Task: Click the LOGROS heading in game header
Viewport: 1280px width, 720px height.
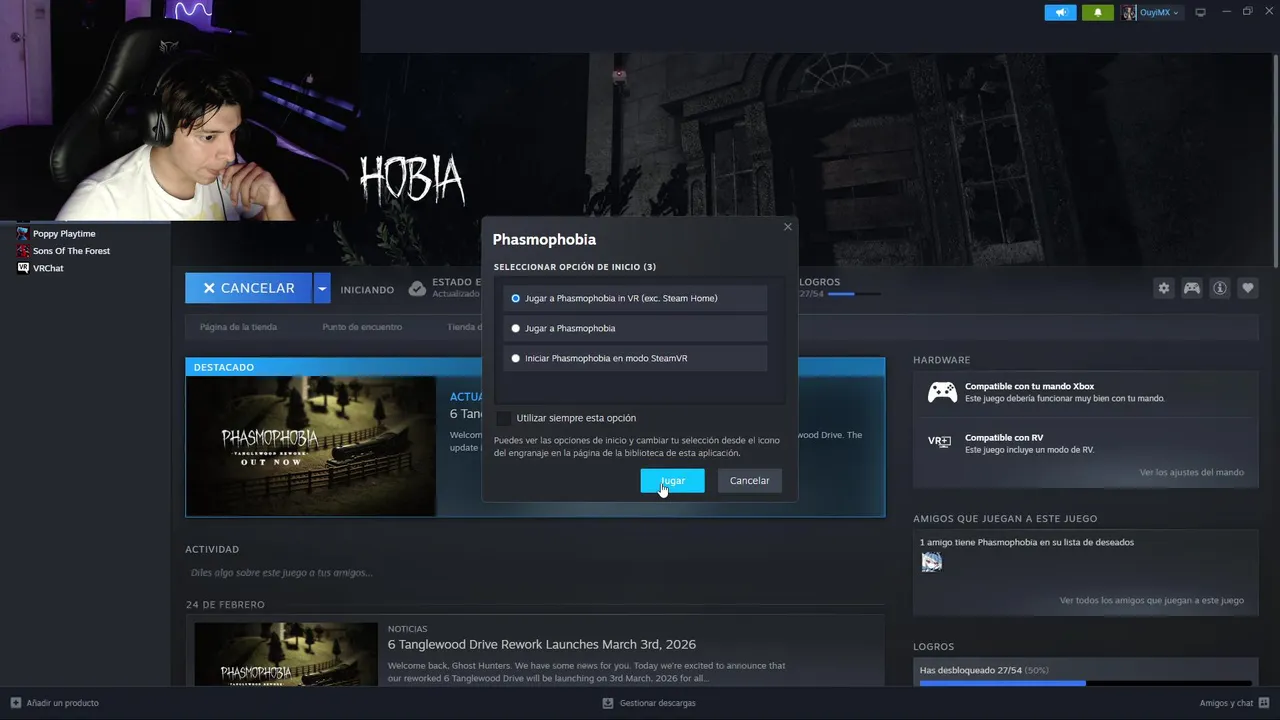Action: pos(820,282)
